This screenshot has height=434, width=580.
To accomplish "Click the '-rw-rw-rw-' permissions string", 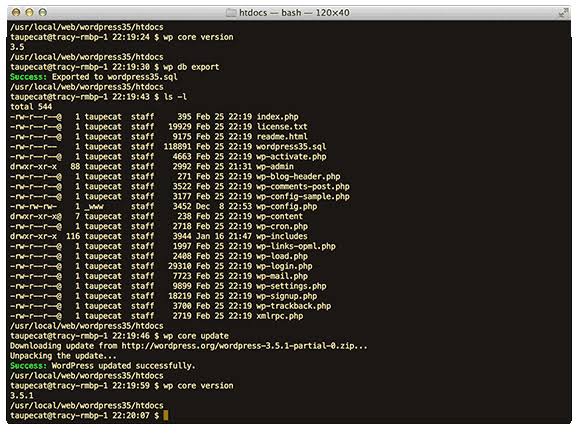I will pyautogui.click(x=33, y=206).
